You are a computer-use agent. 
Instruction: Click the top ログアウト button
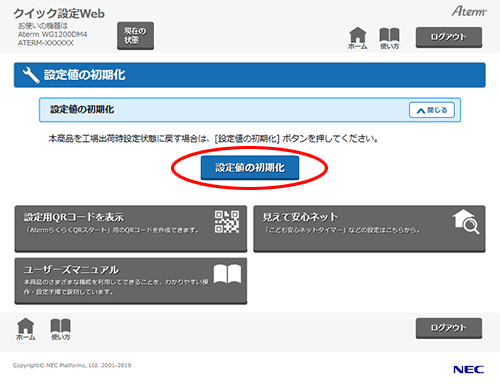coord(449,37)
